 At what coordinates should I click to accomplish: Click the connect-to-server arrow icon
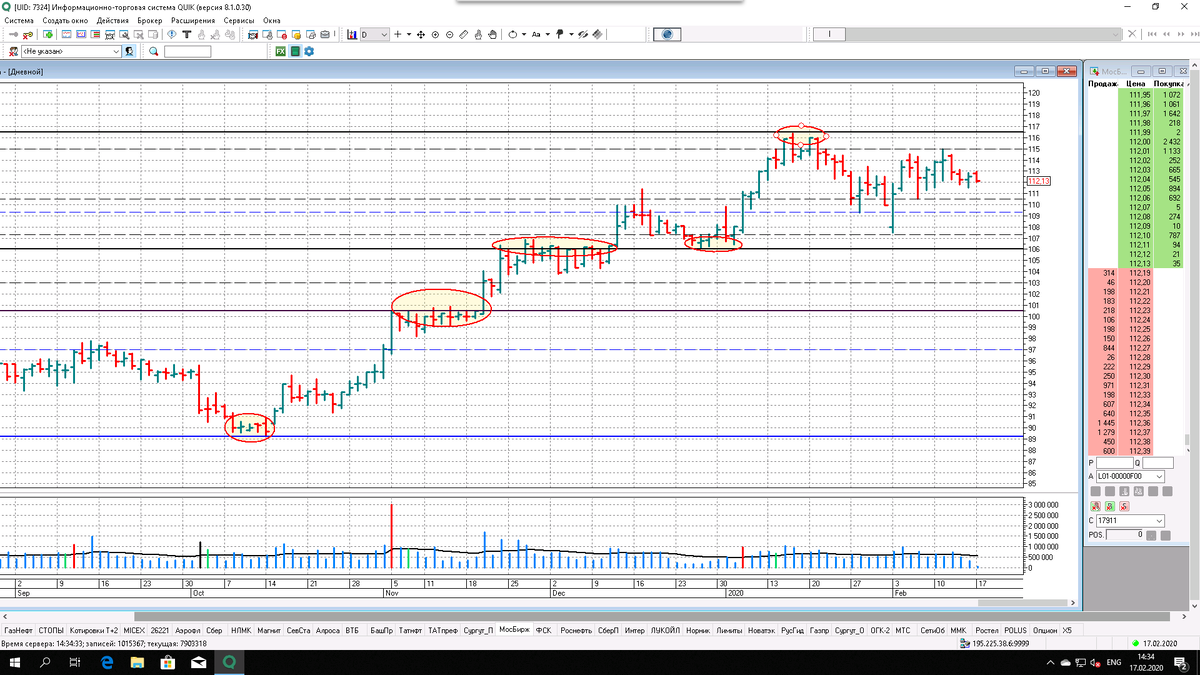click(x=13, y=34)
